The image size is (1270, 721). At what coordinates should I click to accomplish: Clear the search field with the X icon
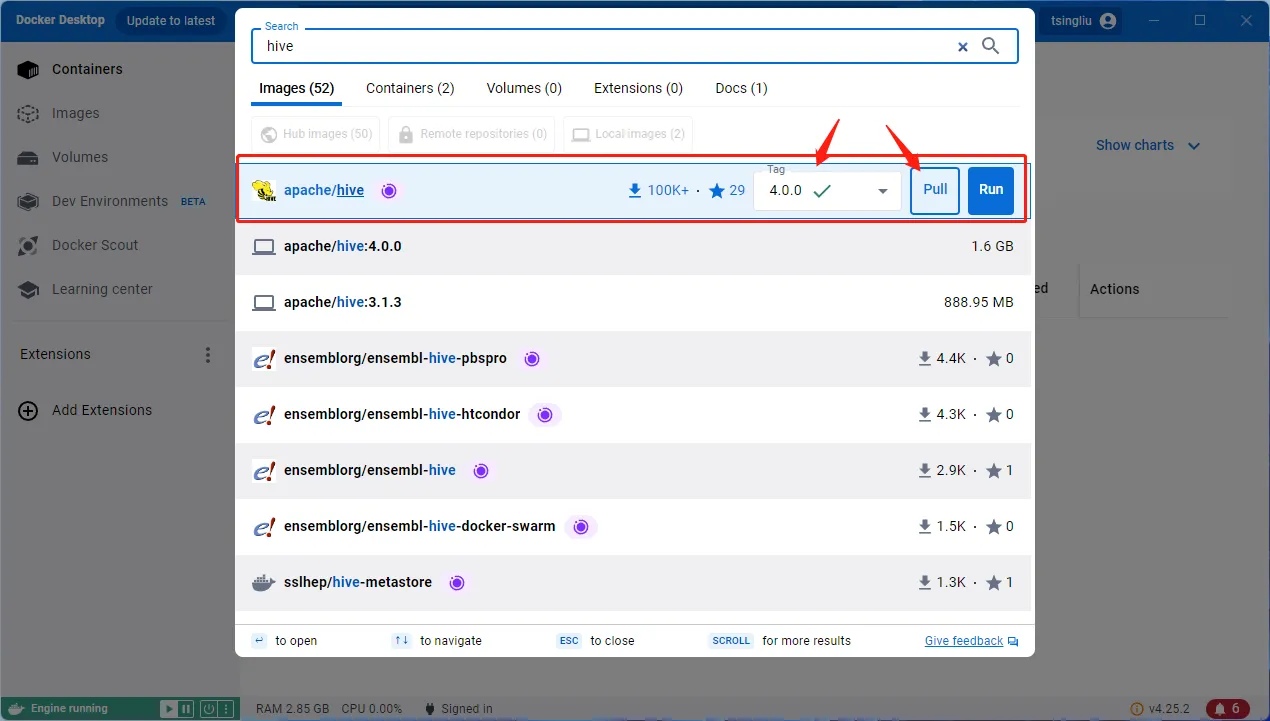pyautogui.click(x=963, y=46)
